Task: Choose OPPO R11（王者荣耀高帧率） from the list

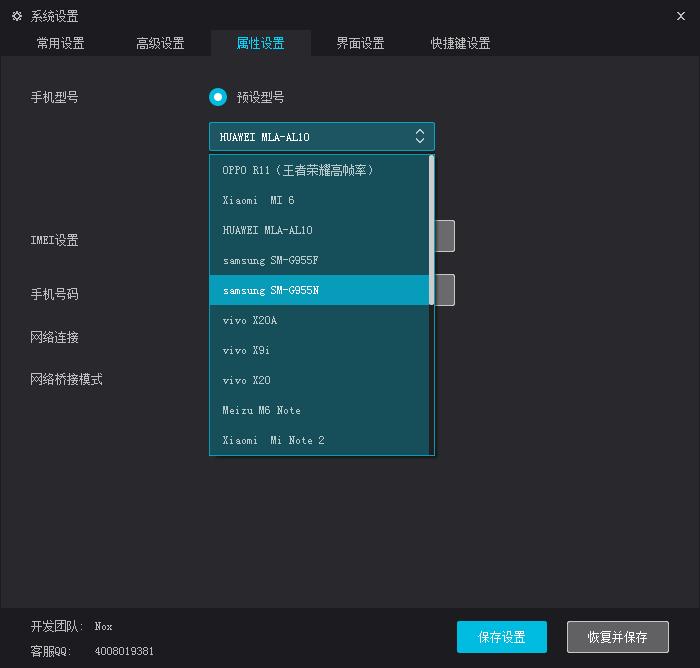Action: pyautogui.click(x=319, y=170)
